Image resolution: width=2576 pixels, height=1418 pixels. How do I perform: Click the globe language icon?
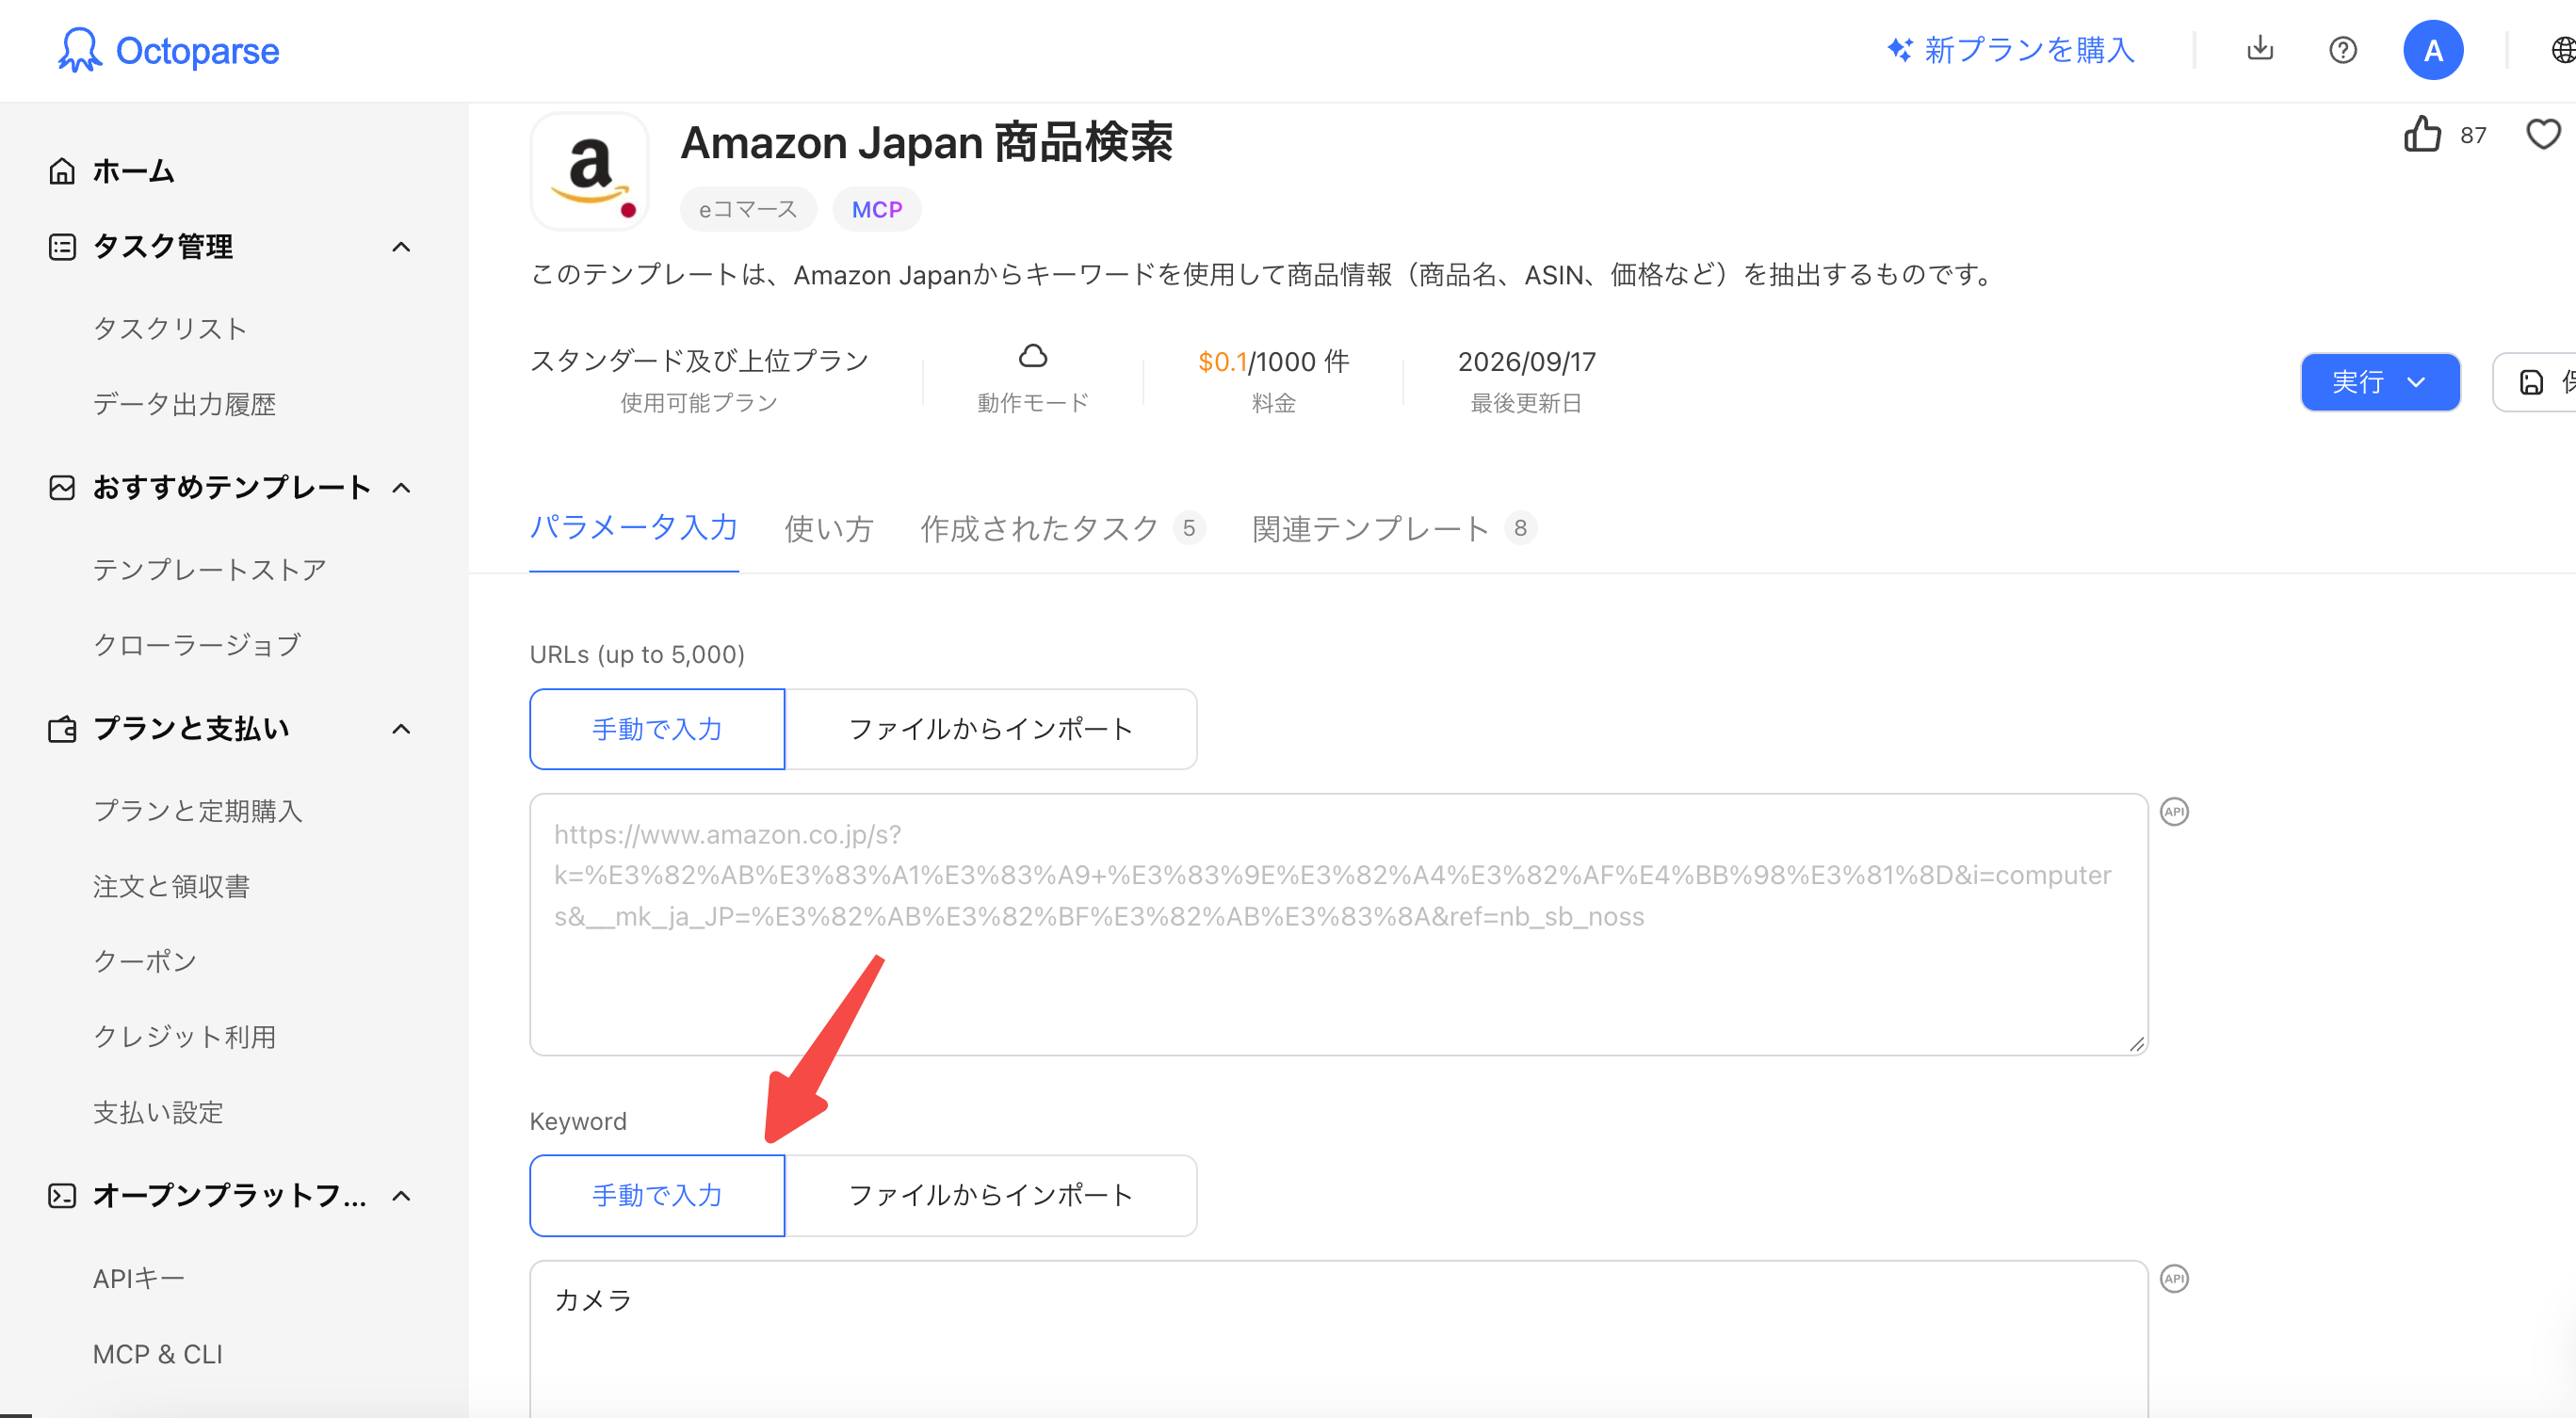click(2563, 50)
